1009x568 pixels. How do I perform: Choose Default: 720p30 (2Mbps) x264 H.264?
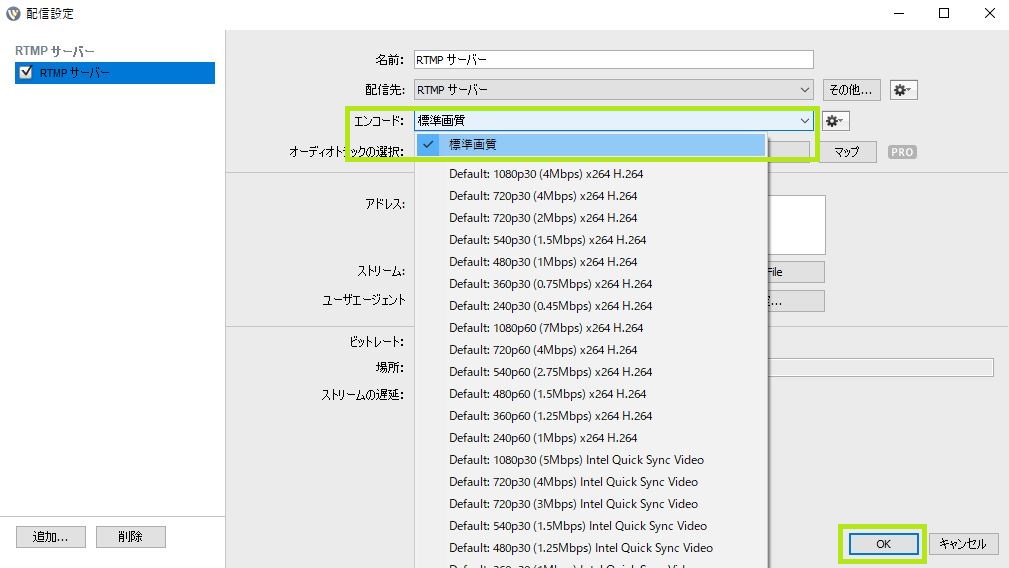[x=591, y=217]
